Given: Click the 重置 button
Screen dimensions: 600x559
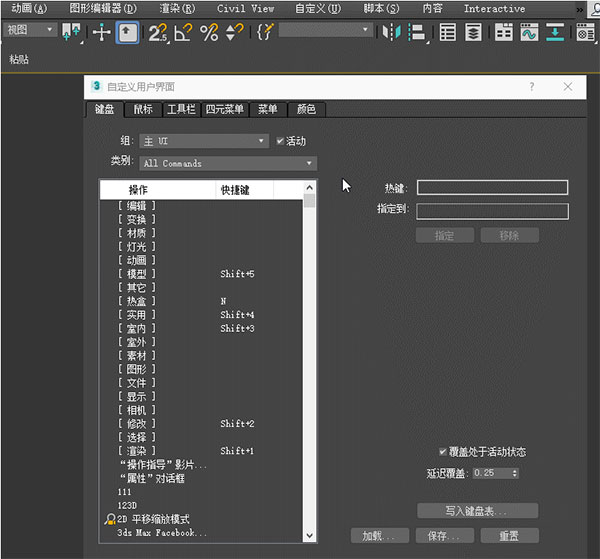Looking at the screenshot, I should [509, 536].
